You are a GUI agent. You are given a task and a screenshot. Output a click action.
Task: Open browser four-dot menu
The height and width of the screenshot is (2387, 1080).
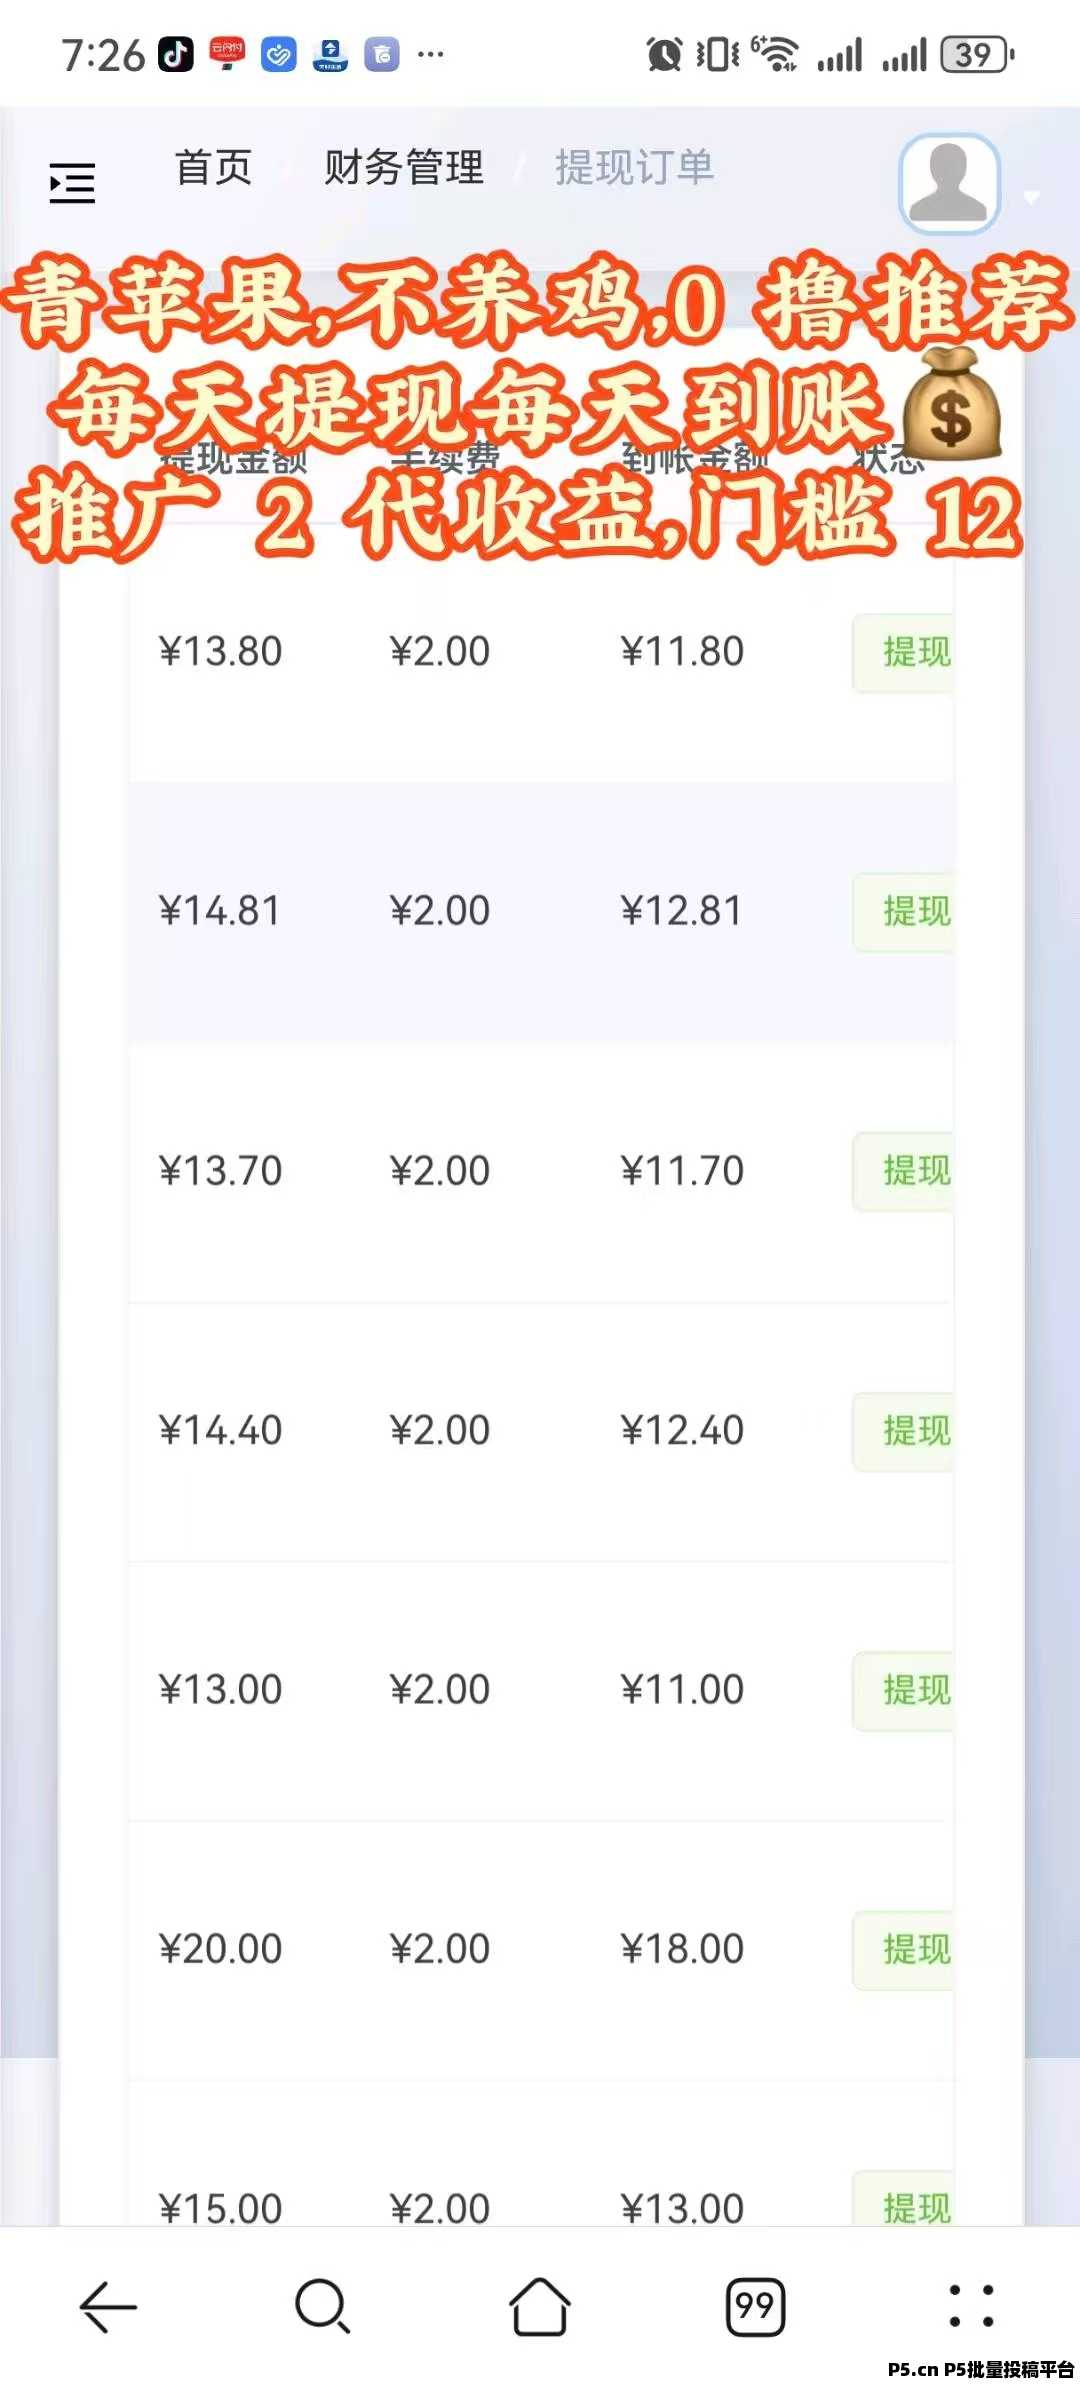click(970, 2306)
